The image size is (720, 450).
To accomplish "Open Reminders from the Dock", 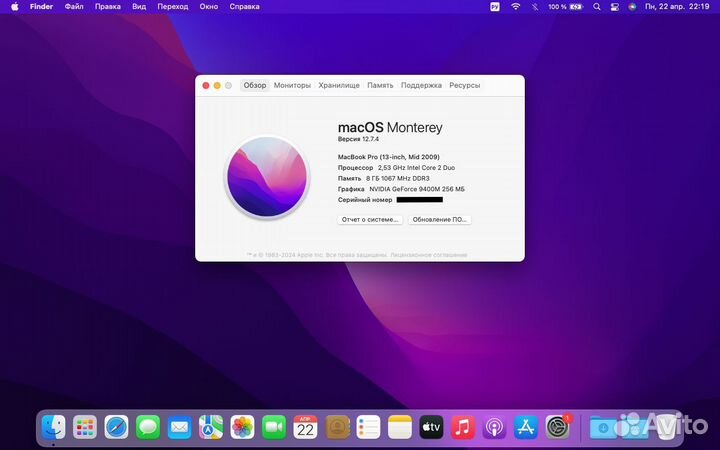I will pyautogui.click(x=368, y=427).
